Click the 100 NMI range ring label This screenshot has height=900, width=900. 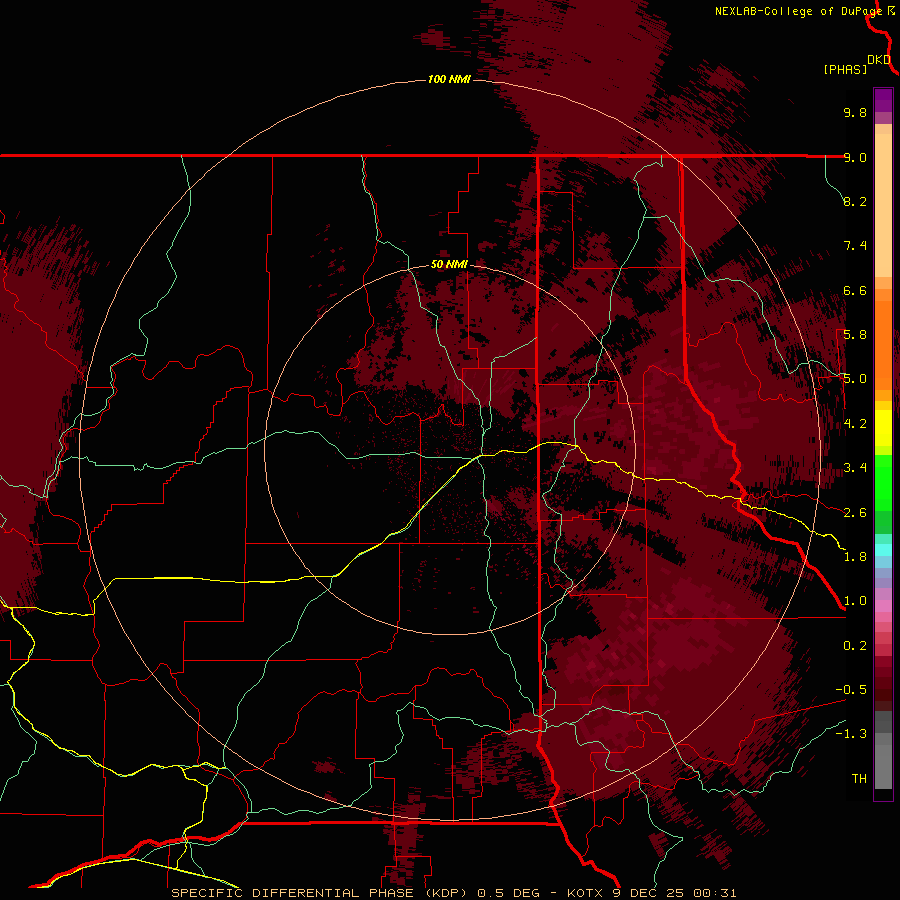click(x=449, y=79)
